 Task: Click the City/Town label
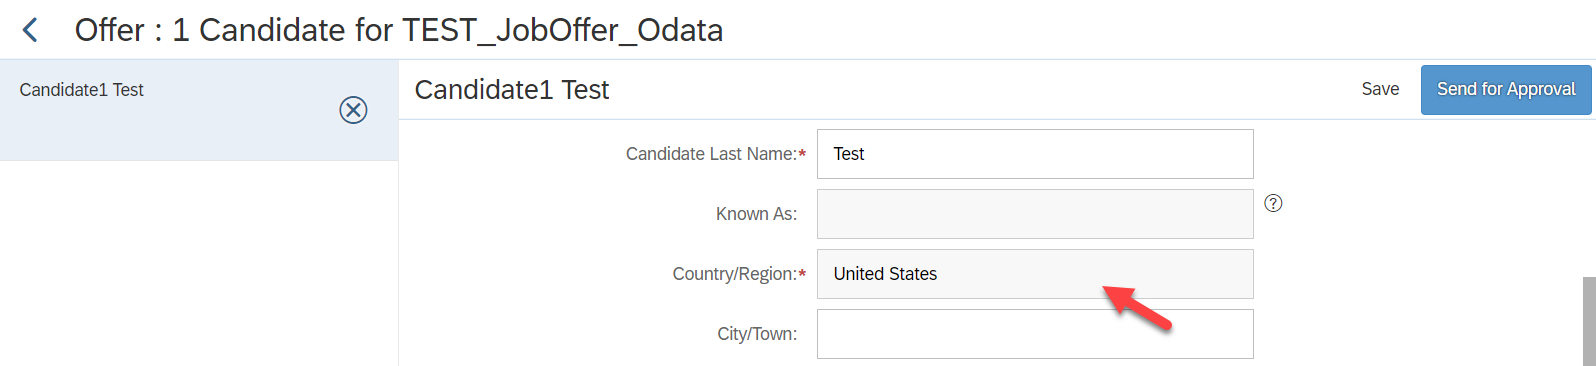pyautogui.click(x=757, y=334)
